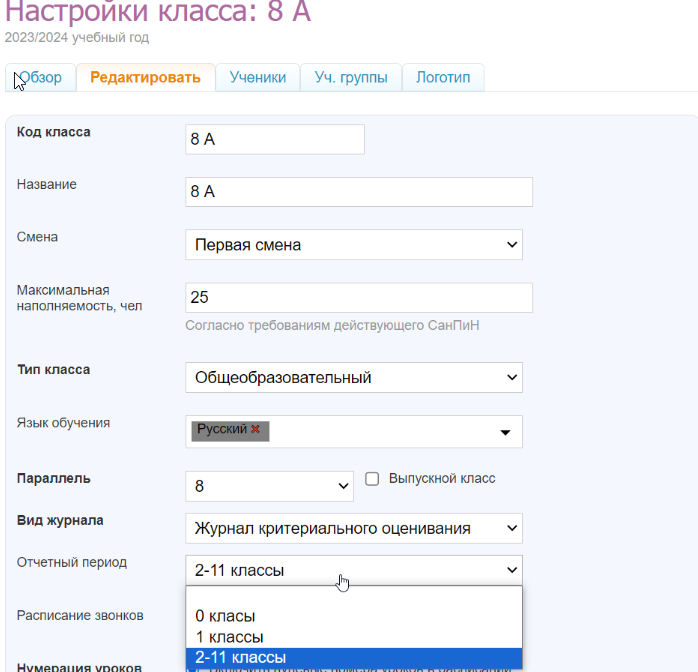Select the 1 классы option
Viewport: 698px width, 672px height.
pyautogui.click(x=229, y=637)
